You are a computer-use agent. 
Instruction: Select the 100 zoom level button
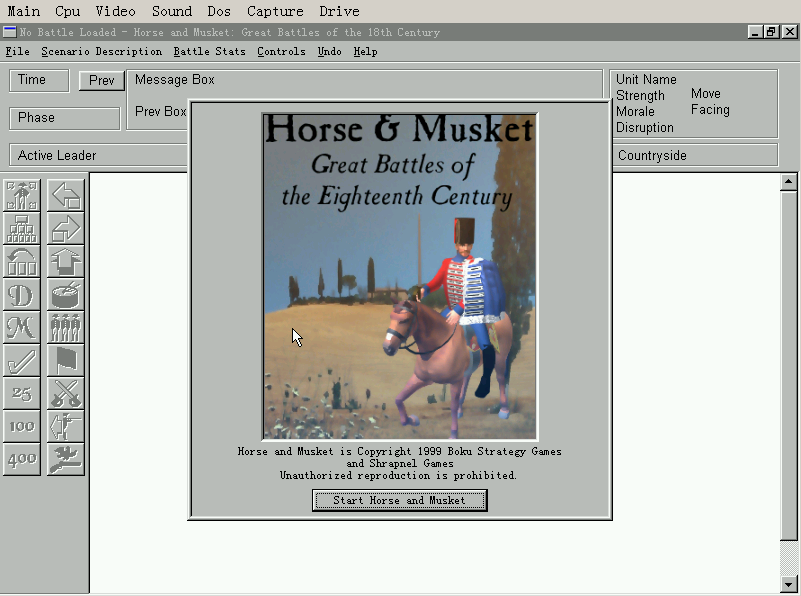21,426
